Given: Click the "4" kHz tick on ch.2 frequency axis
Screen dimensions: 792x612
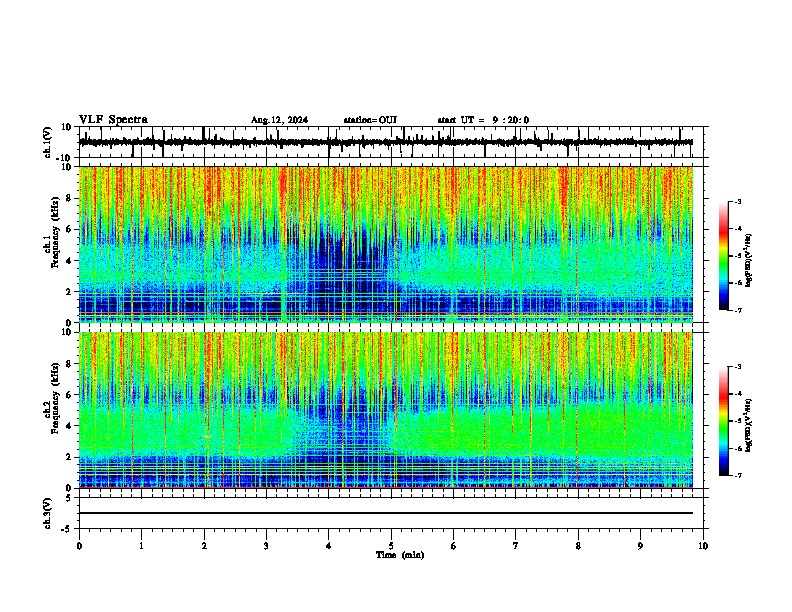Looking at the screenshot, I should 71,426.
